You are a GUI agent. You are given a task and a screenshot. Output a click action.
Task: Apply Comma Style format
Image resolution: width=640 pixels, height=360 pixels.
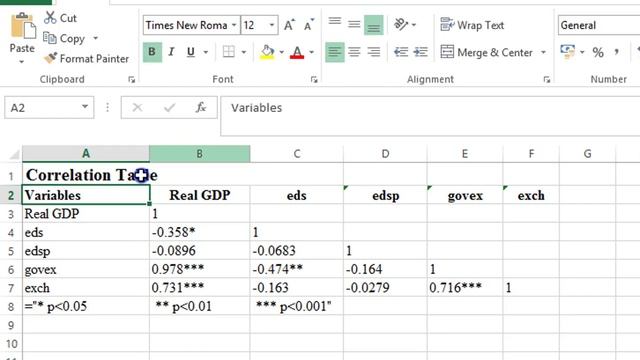click(616, 52)
